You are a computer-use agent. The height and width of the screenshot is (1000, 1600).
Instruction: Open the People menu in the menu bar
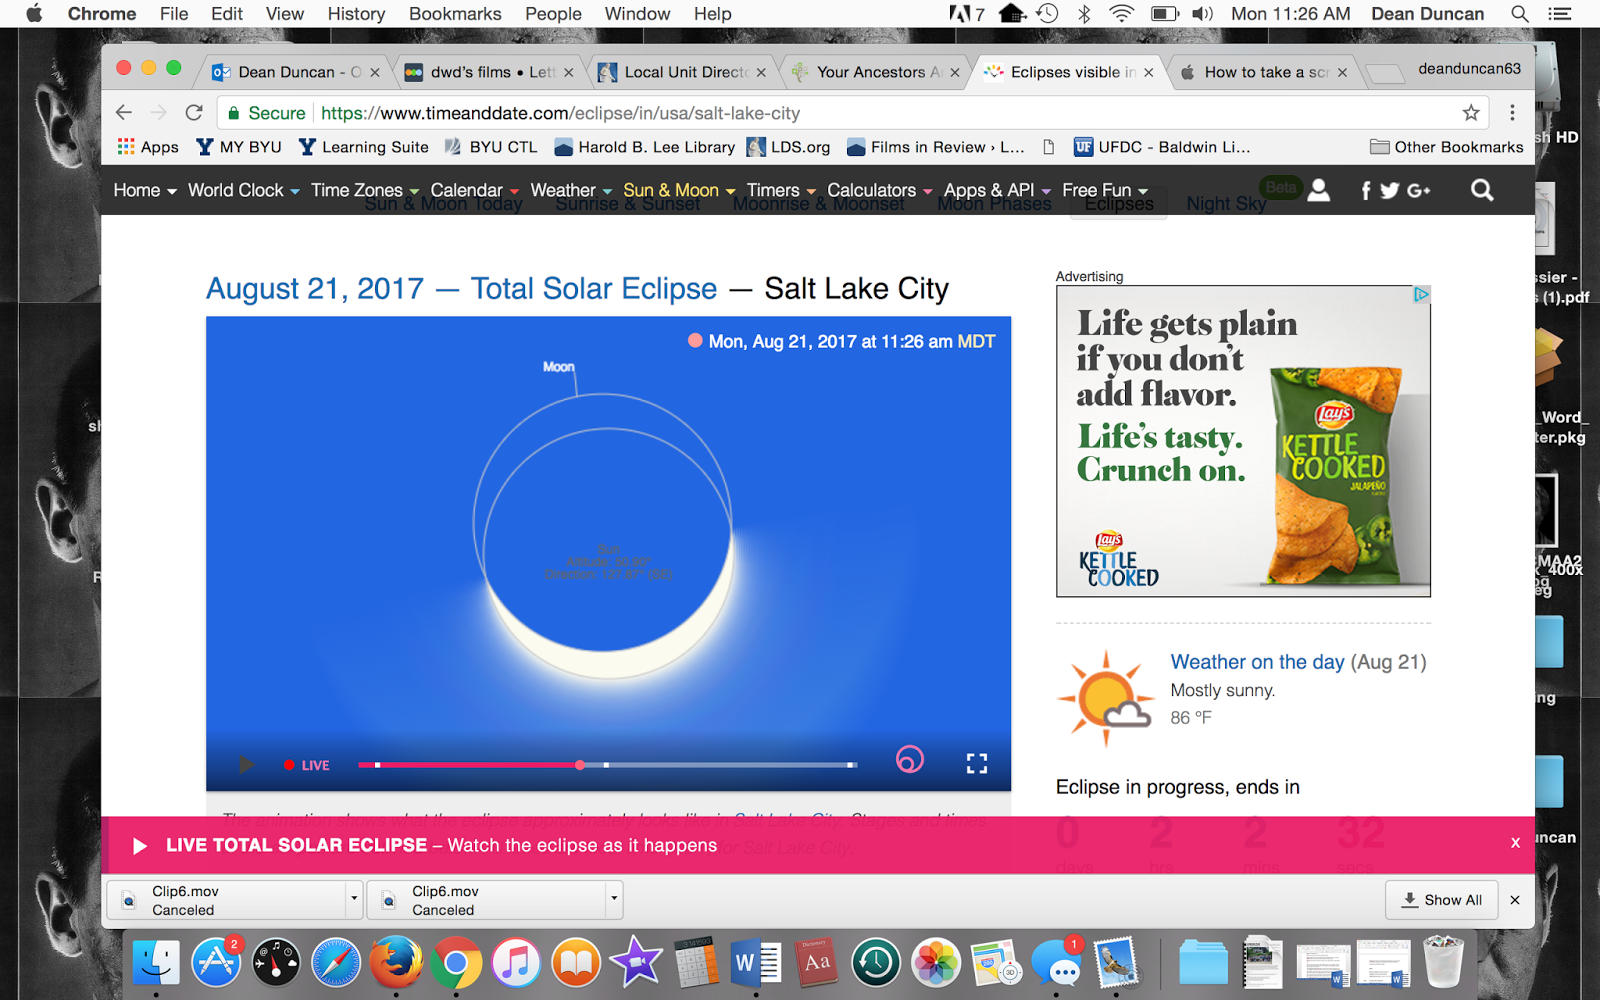point(553,14)
